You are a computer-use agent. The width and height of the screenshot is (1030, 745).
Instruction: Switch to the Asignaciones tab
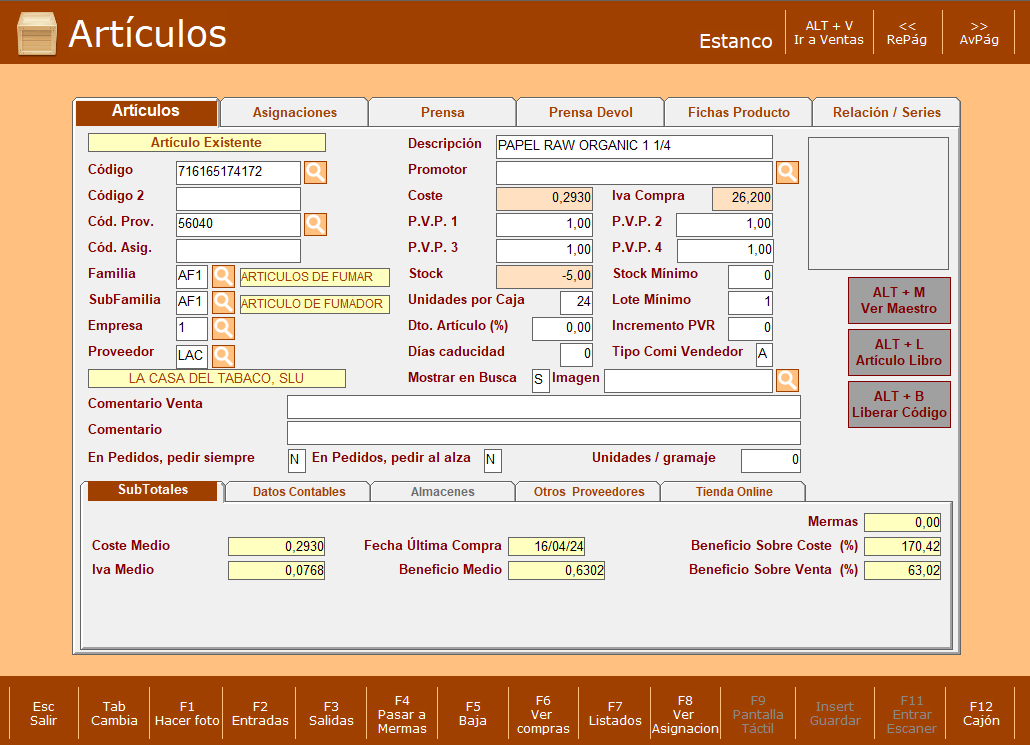pyautogui.click(x=295, y=112)
